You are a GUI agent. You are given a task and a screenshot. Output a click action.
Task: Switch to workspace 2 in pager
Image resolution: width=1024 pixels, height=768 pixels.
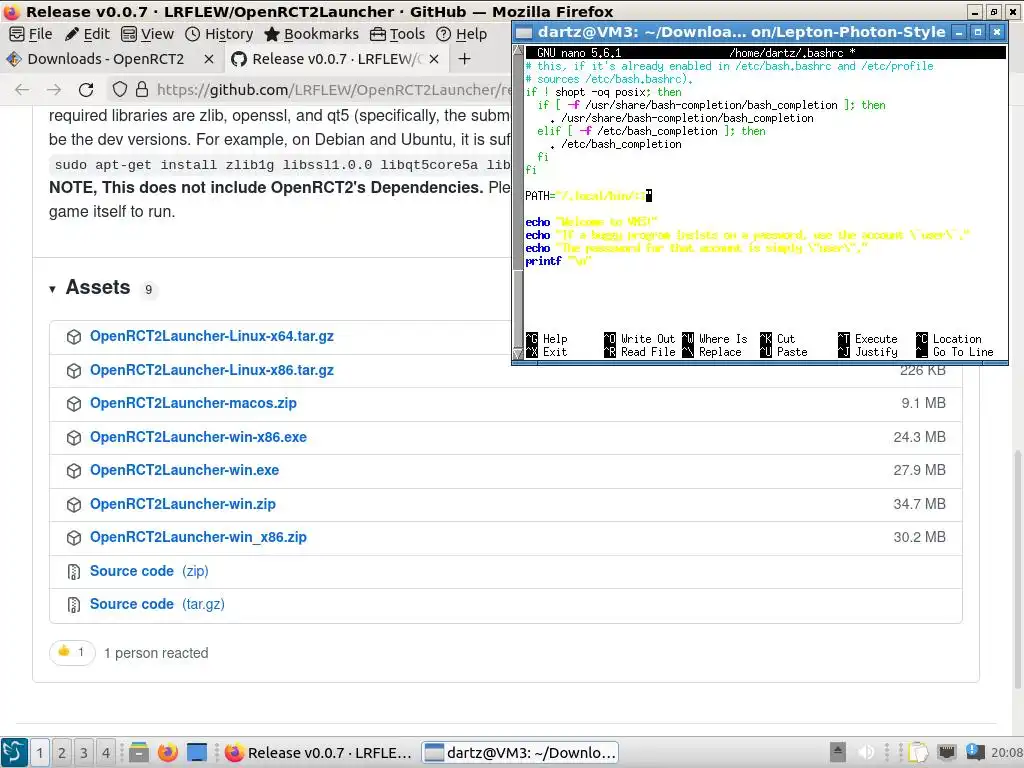62,753
